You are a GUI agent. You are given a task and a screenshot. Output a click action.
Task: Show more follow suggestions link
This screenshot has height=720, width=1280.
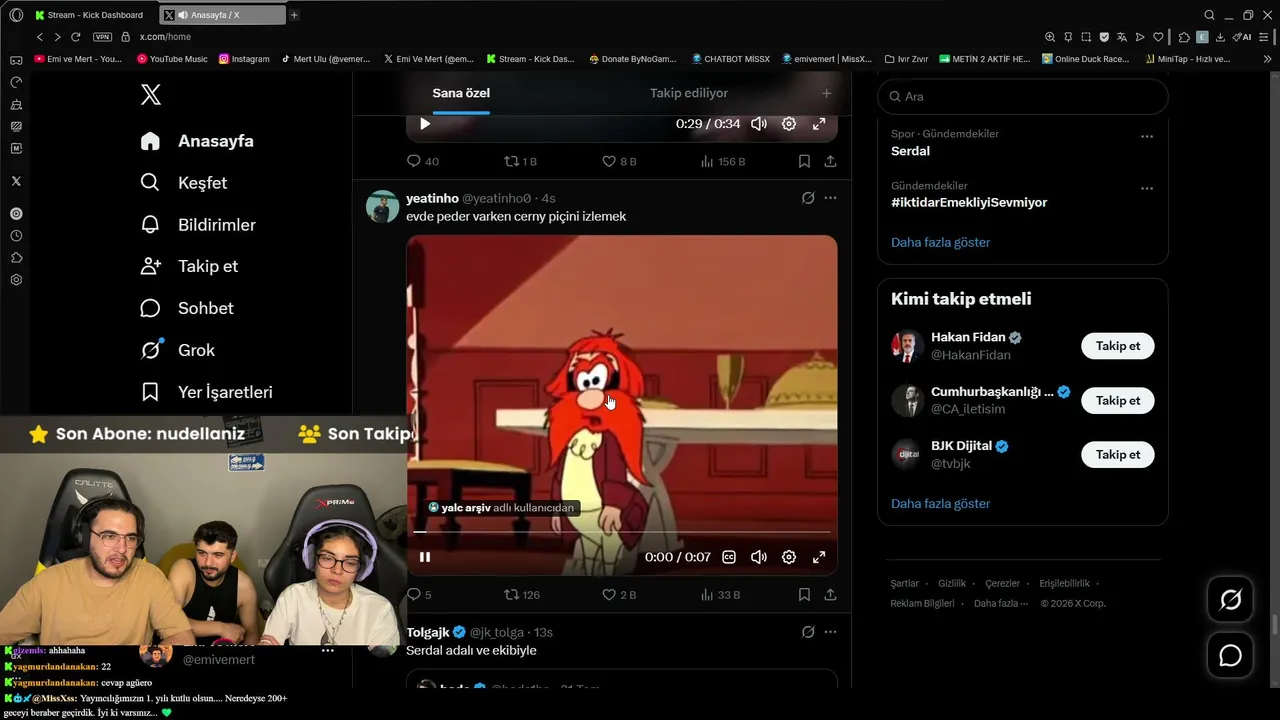941,504
